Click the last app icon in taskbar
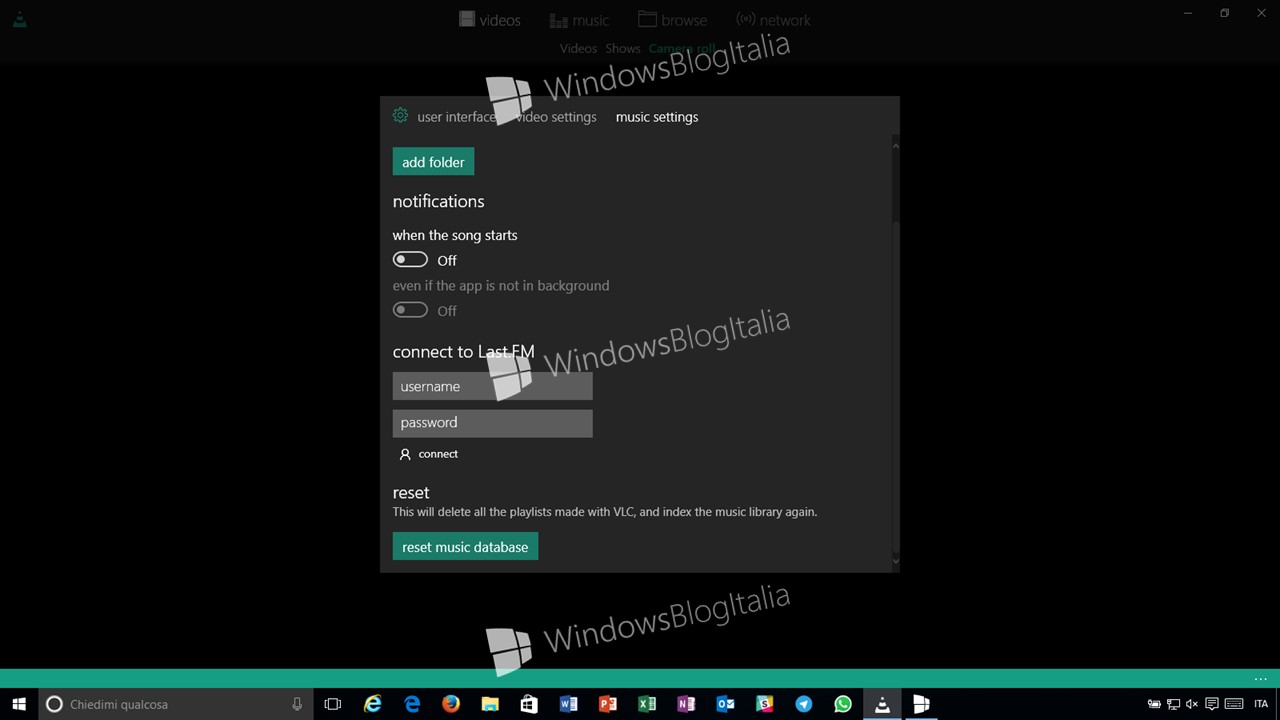Screen dimensions: 1280x720 (x=921, y=704)
